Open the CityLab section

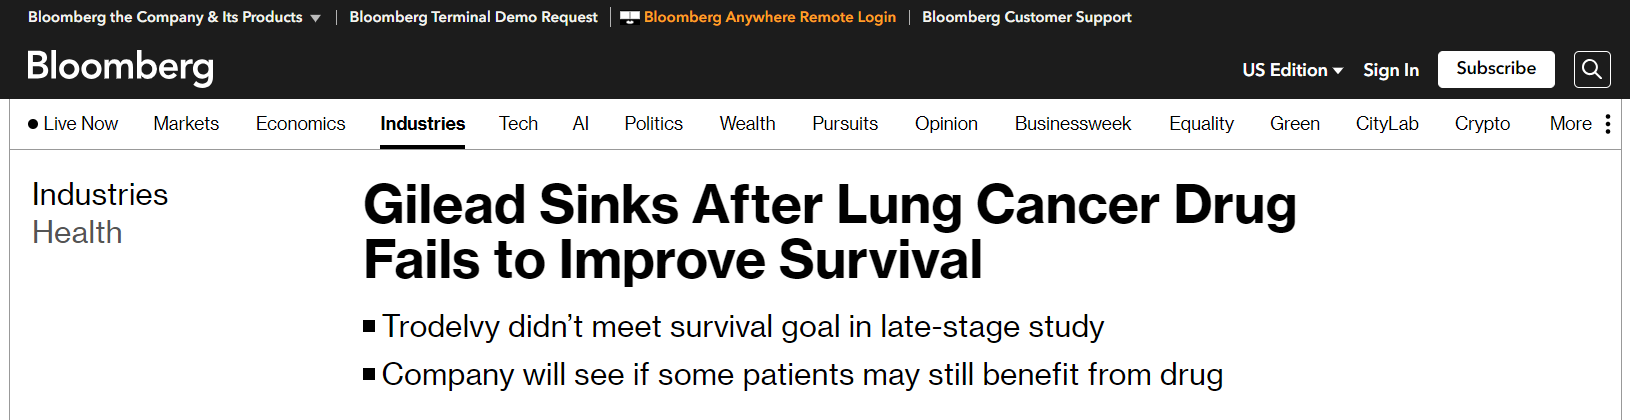pos(1386,124)
